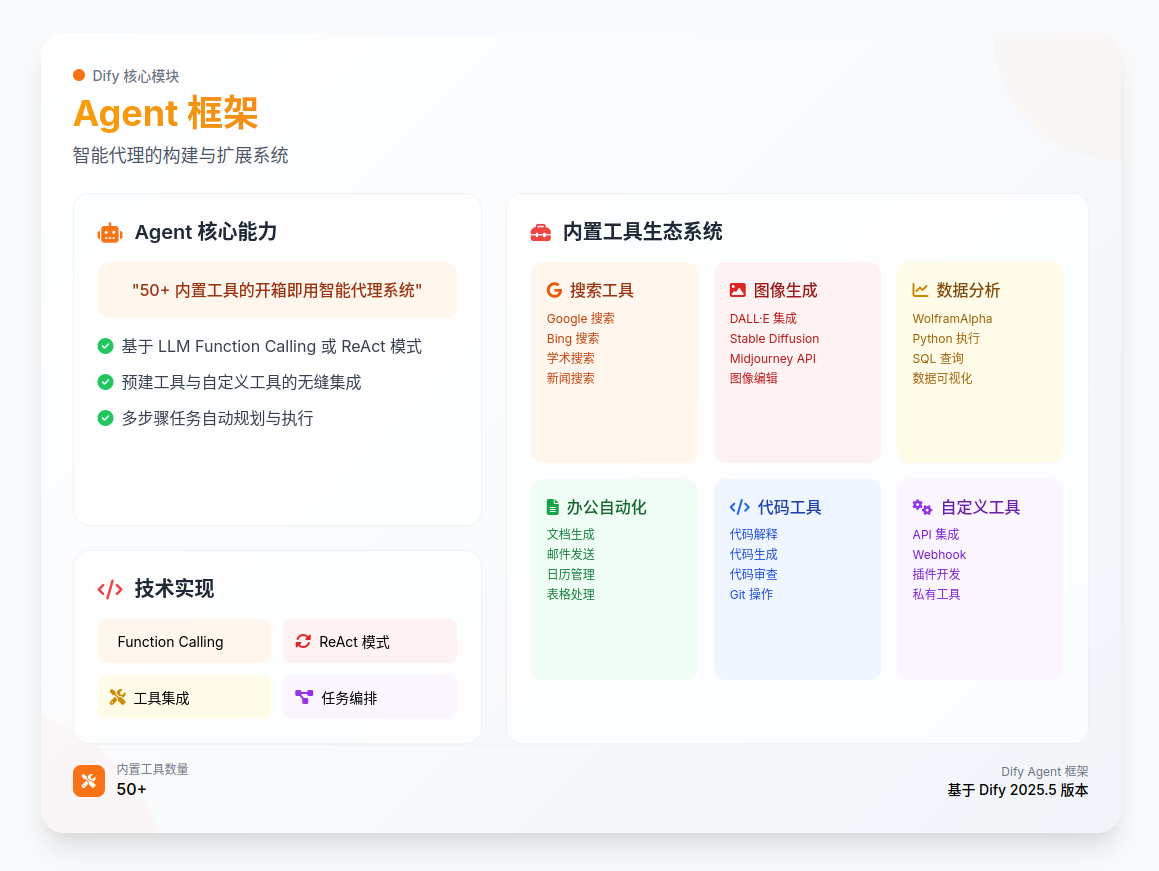Click the 数据可视化 entry
This screenshot has height=871, width=1159.
pos(942,379)
